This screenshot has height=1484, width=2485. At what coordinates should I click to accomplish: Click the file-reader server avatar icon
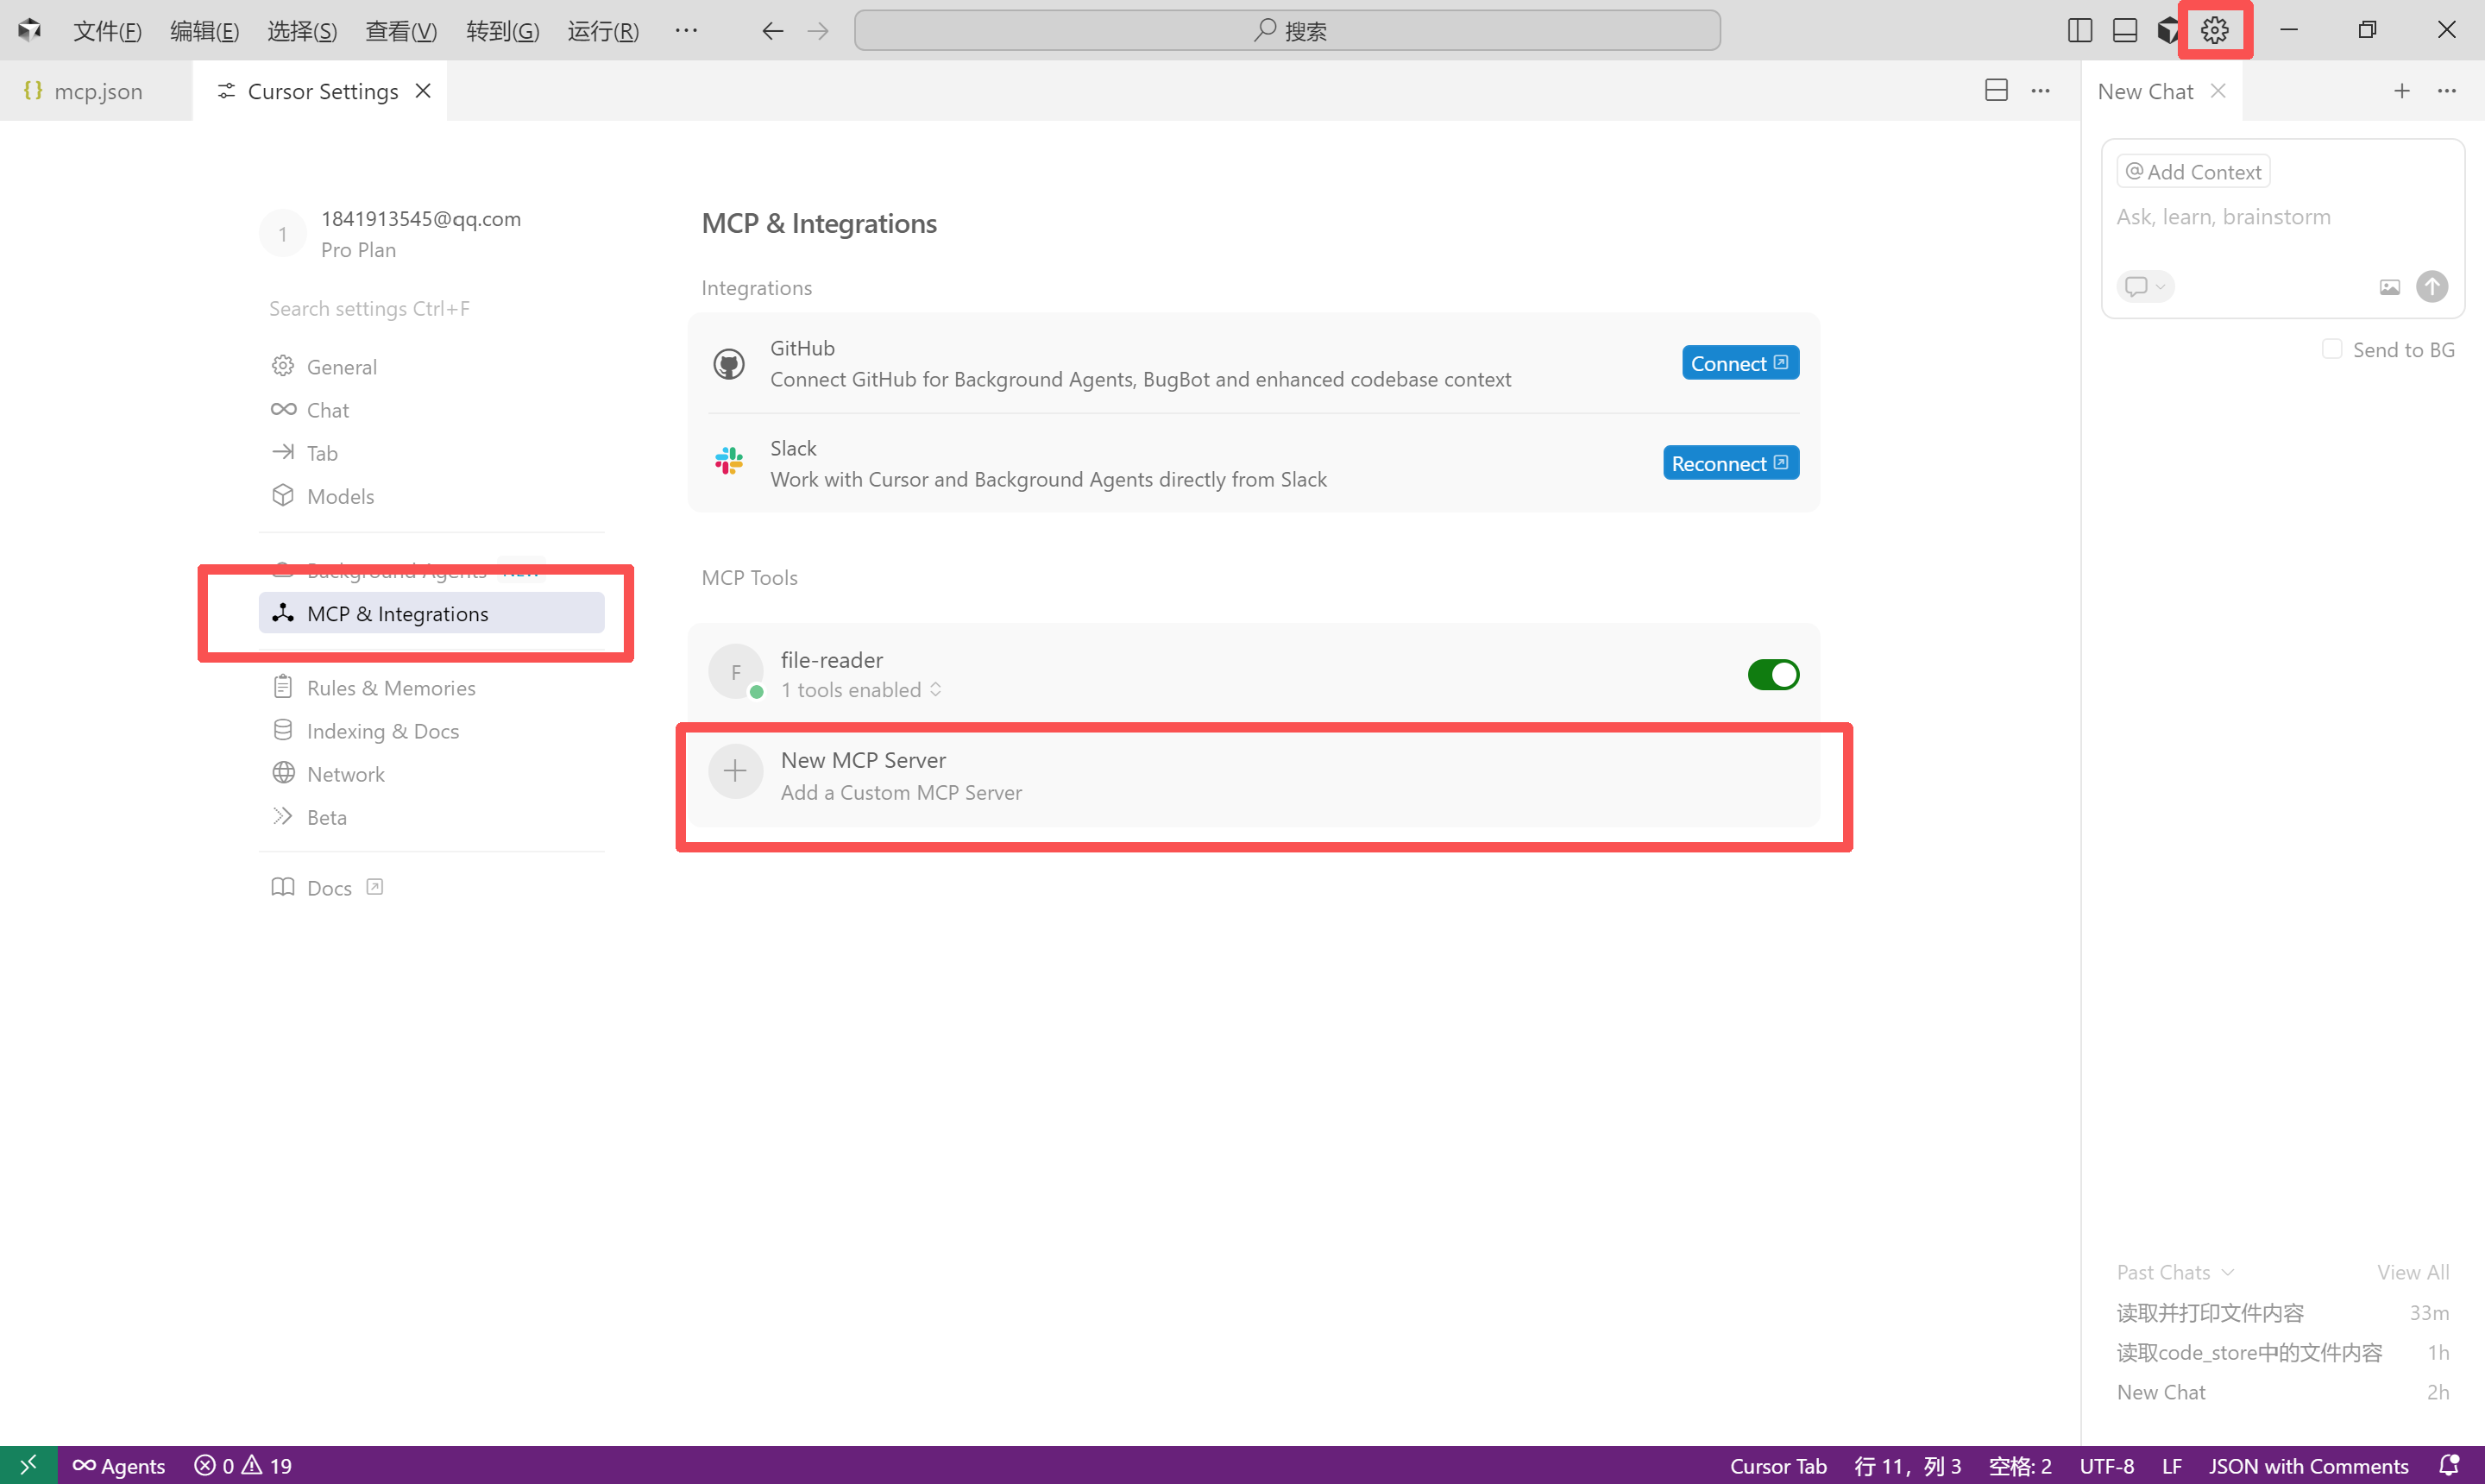[735, 672]
